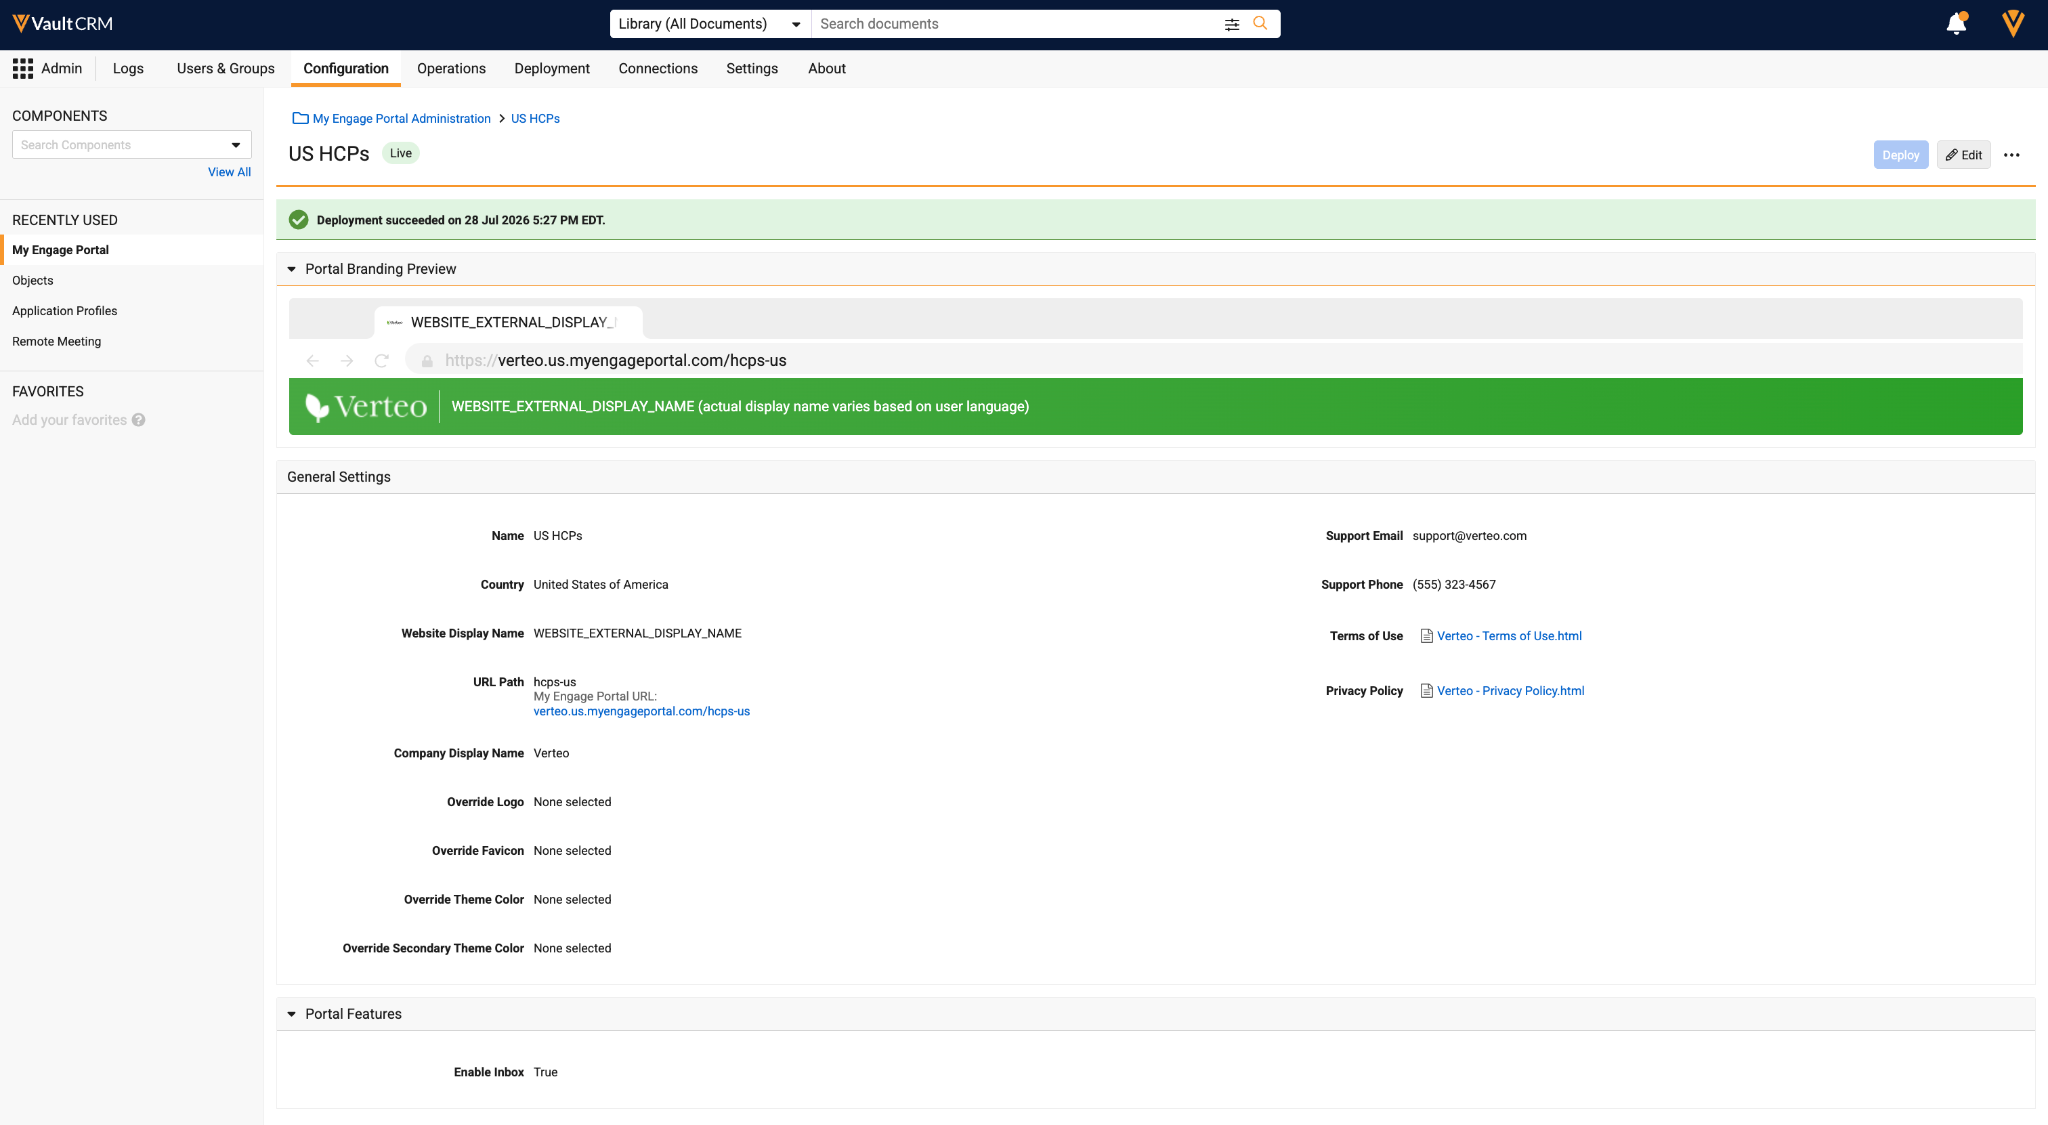Click the favicon on the preview tab
The height and width of the screenshot is (1125, 2048).
(394, 322)
